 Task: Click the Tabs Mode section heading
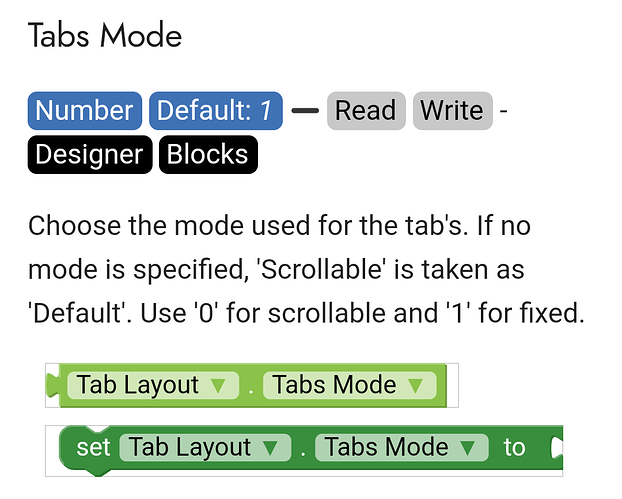coord(105,37)
